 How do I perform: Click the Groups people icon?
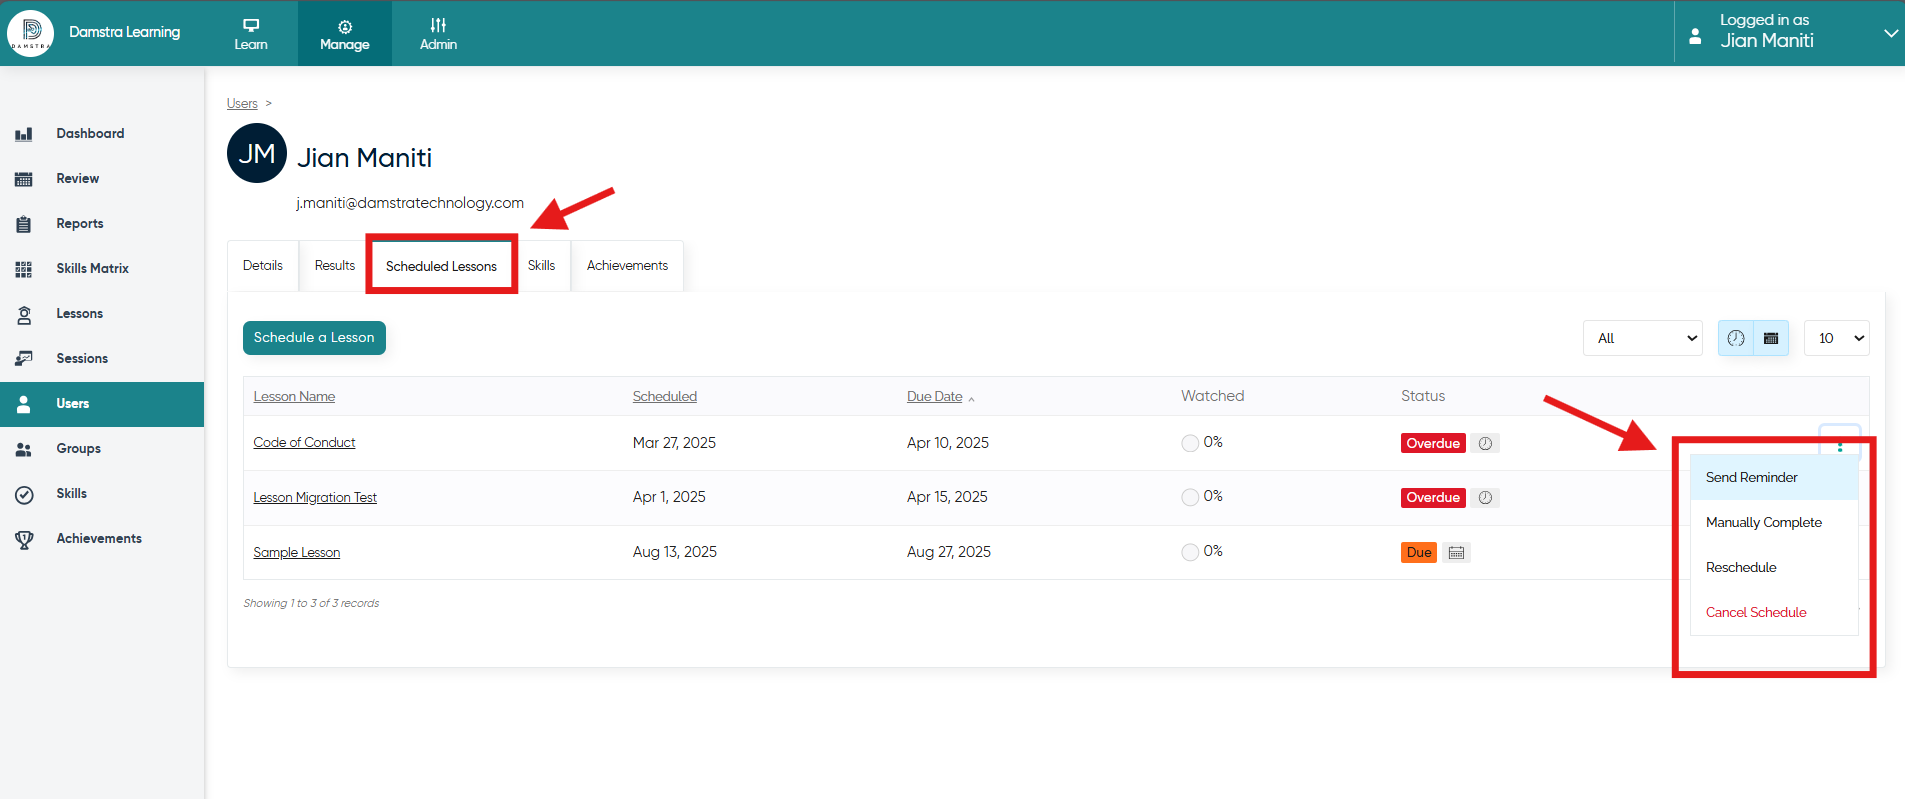point(24,449)
